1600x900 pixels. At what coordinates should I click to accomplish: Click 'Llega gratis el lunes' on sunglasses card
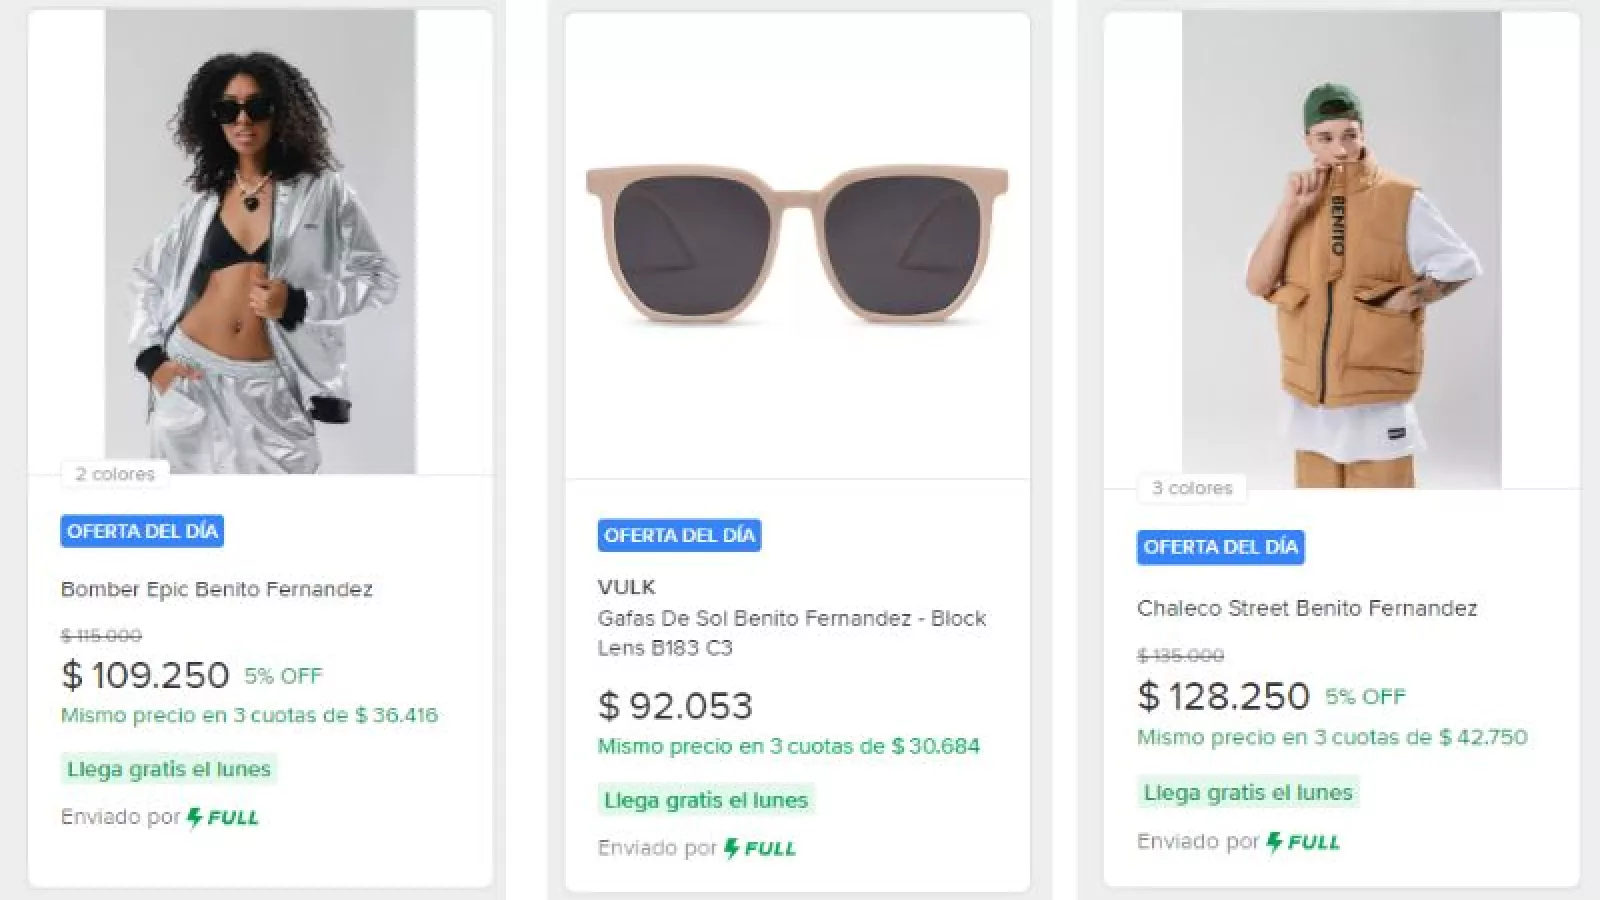point(706,800)
